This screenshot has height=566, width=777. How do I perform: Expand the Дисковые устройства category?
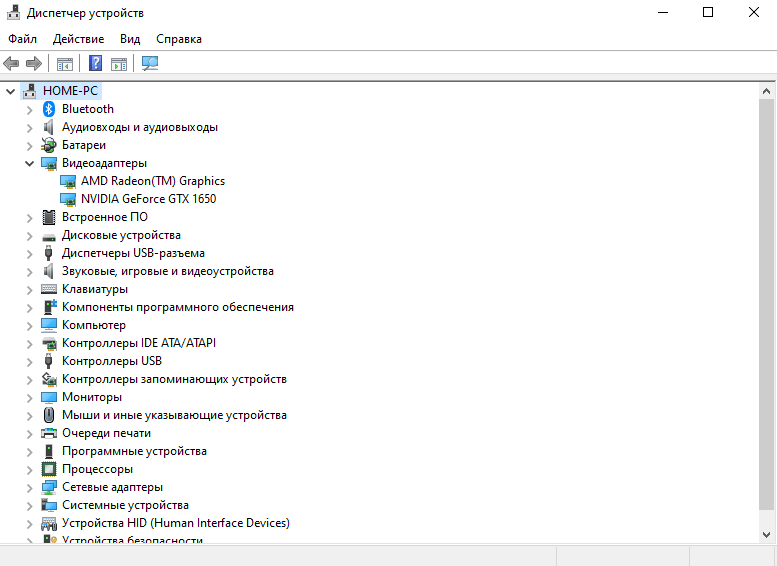click(x=30, y=236)
